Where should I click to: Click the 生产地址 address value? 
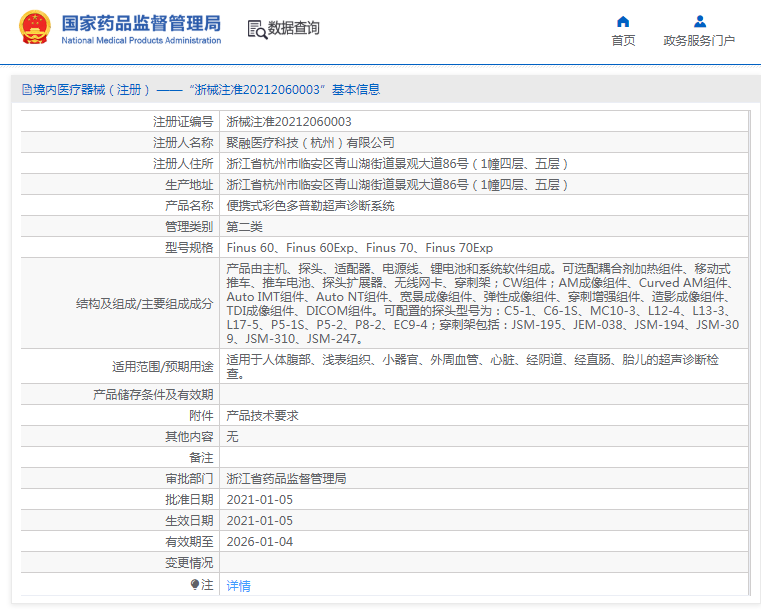pos(397,184)
